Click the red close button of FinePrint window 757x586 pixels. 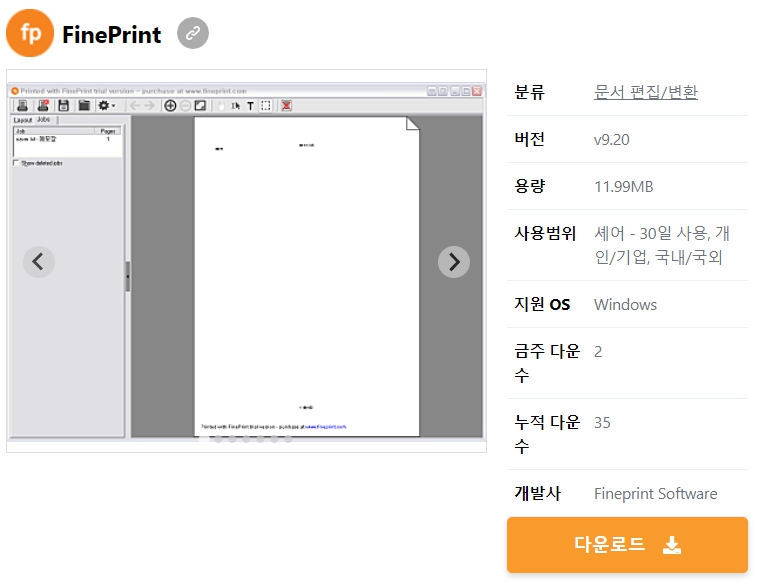(x=477, y=91)
